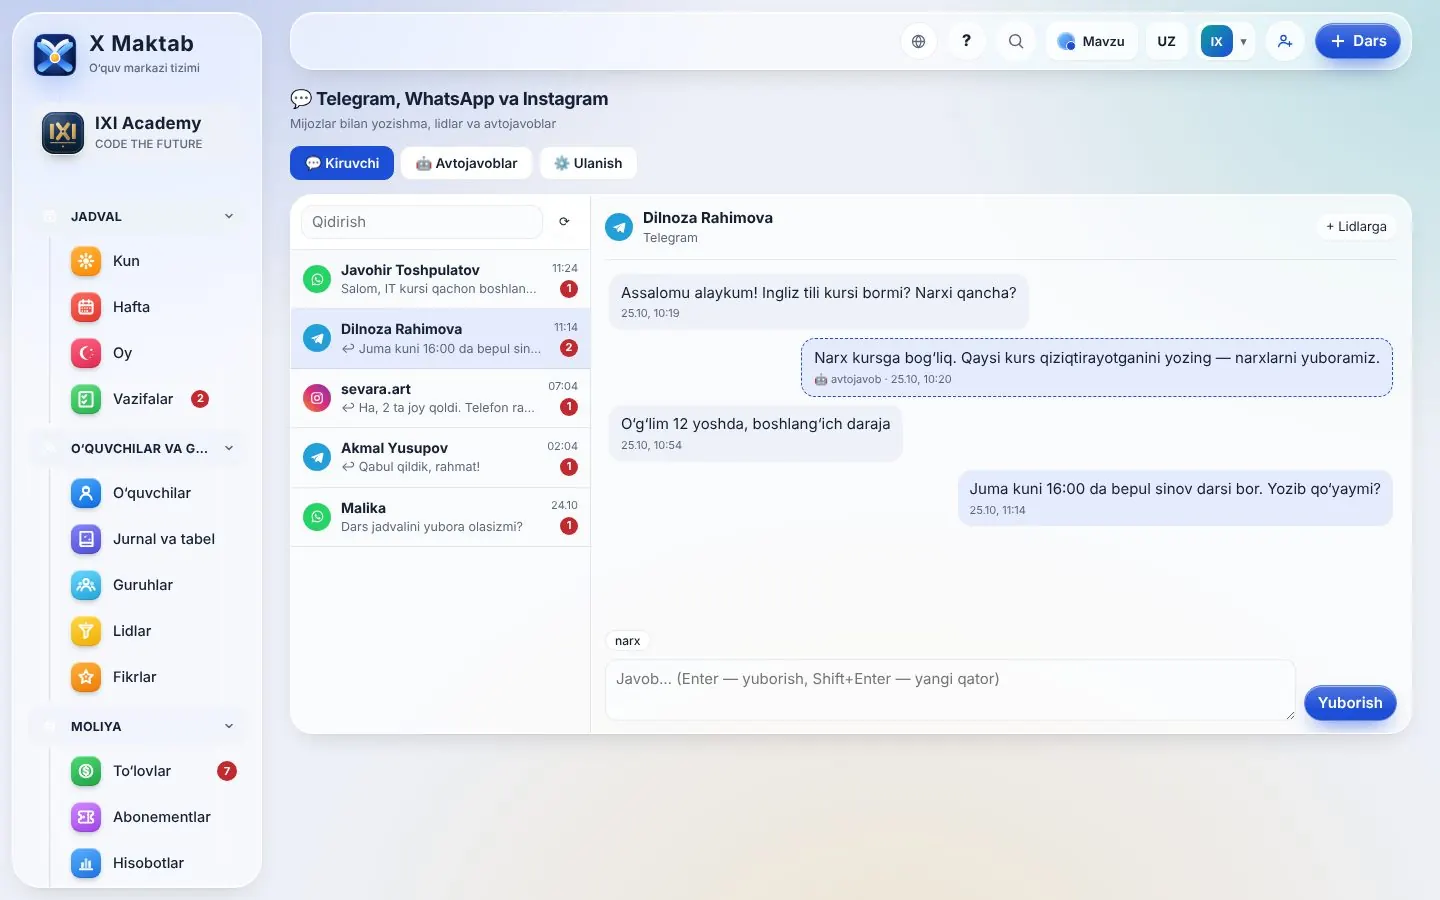Screen dimensions: 1440x900
Task: Click the Yuborish send button
Action: 1350,703
